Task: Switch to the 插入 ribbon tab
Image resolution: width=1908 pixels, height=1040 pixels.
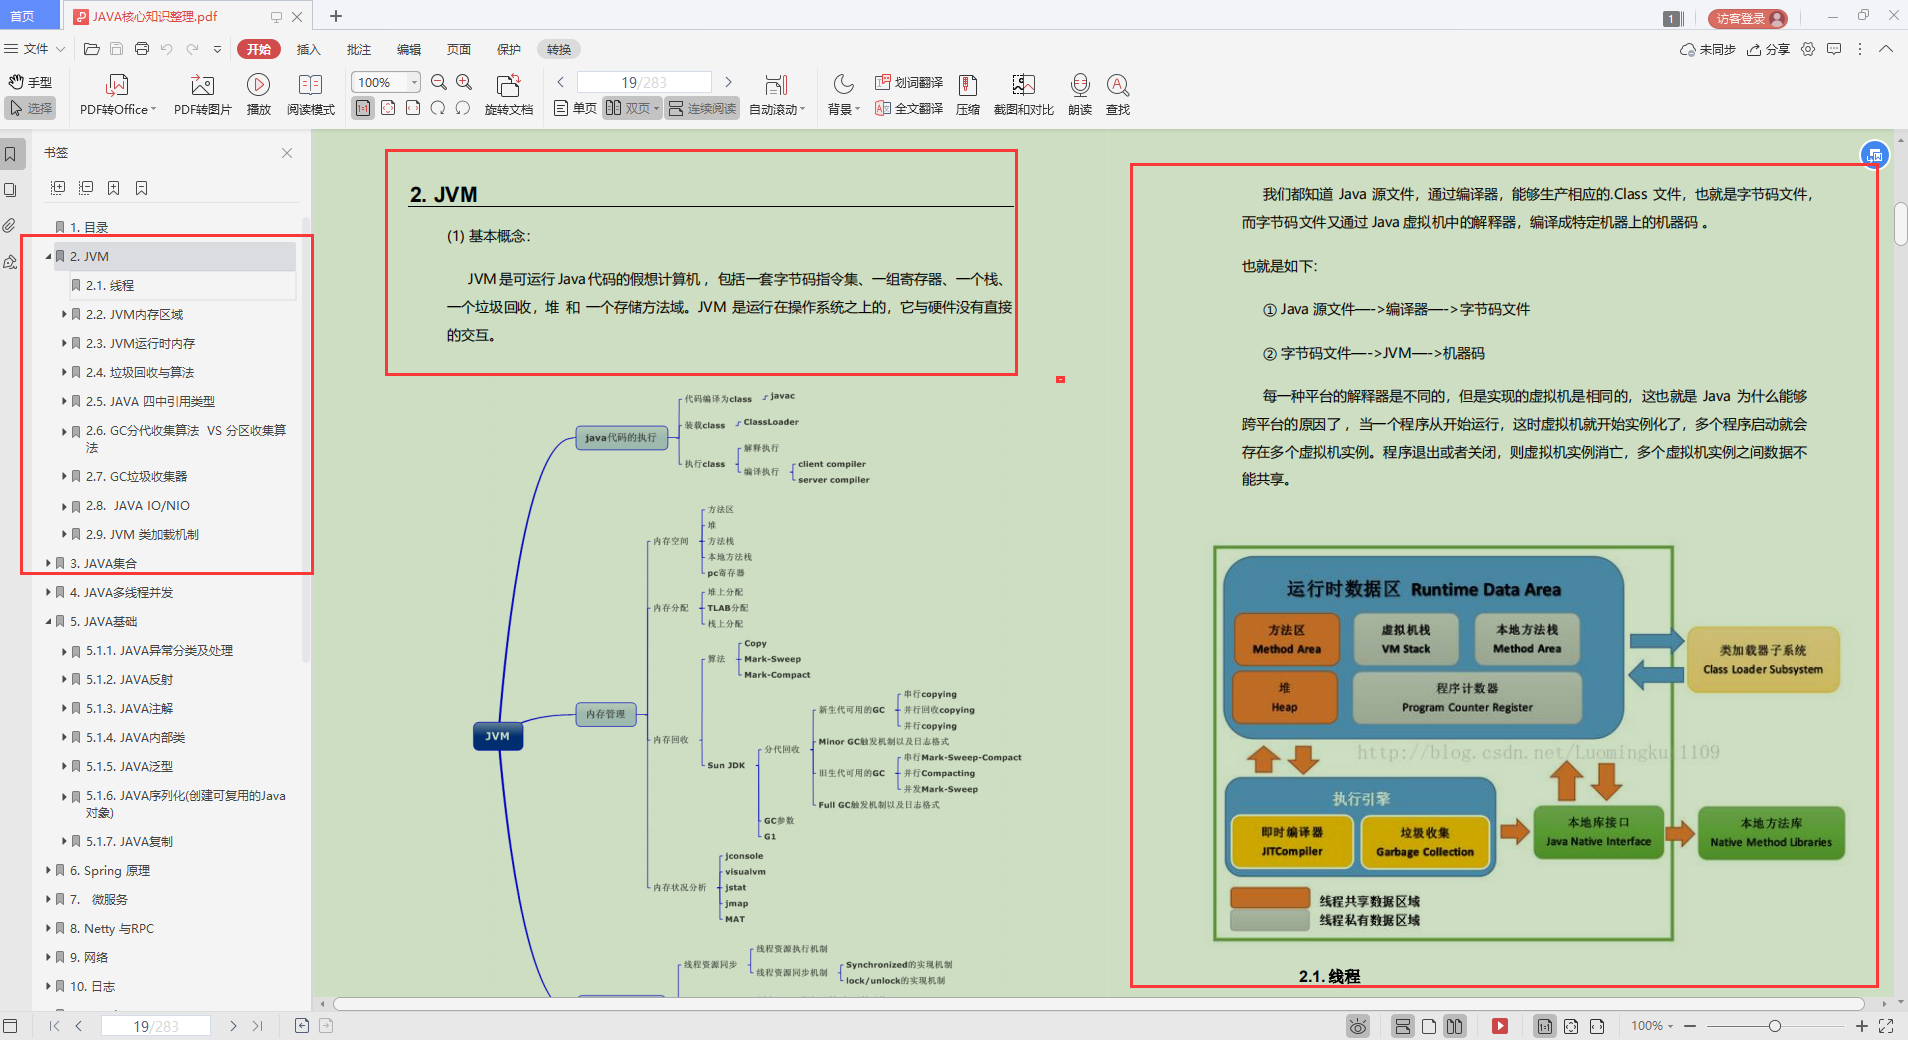Action: click(309, 48)
